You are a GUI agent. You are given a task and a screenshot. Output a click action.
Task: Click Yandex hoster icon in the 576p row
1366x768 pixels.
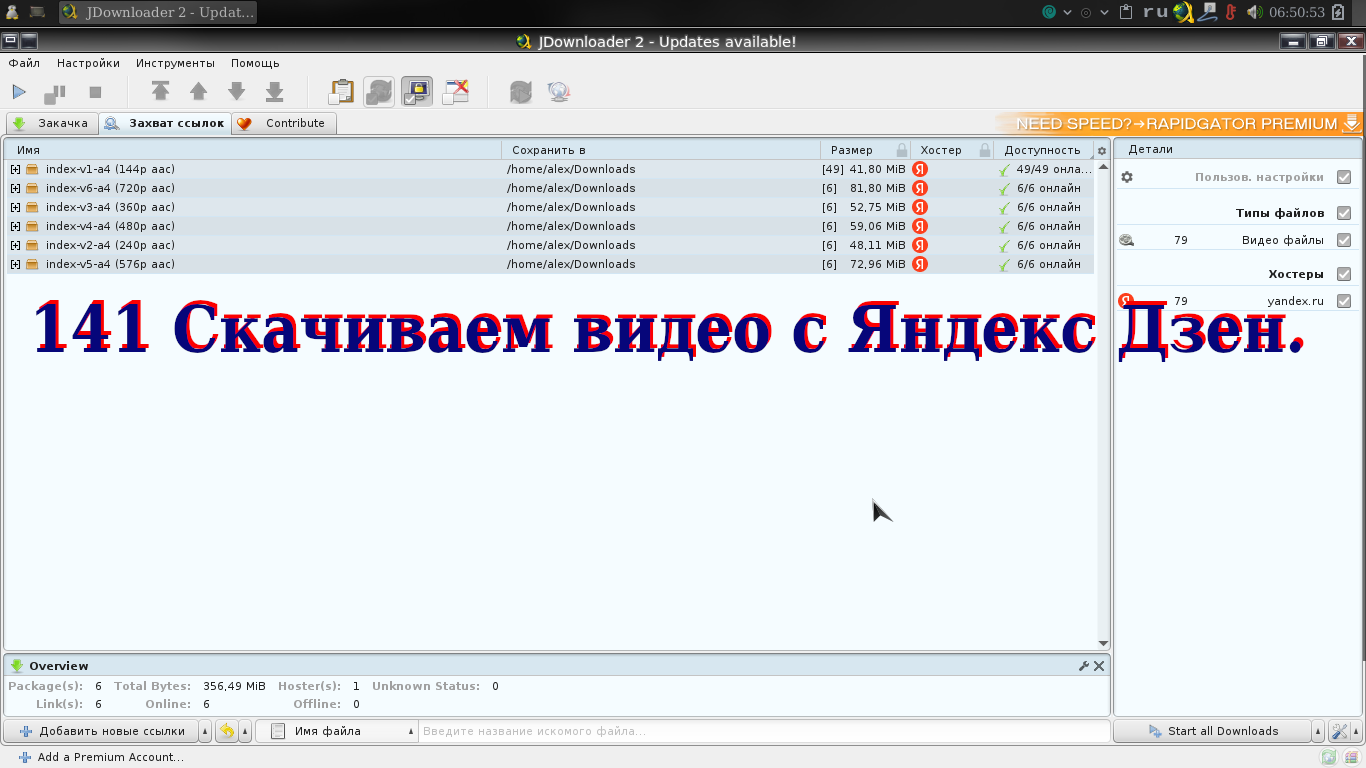(920, 264)
